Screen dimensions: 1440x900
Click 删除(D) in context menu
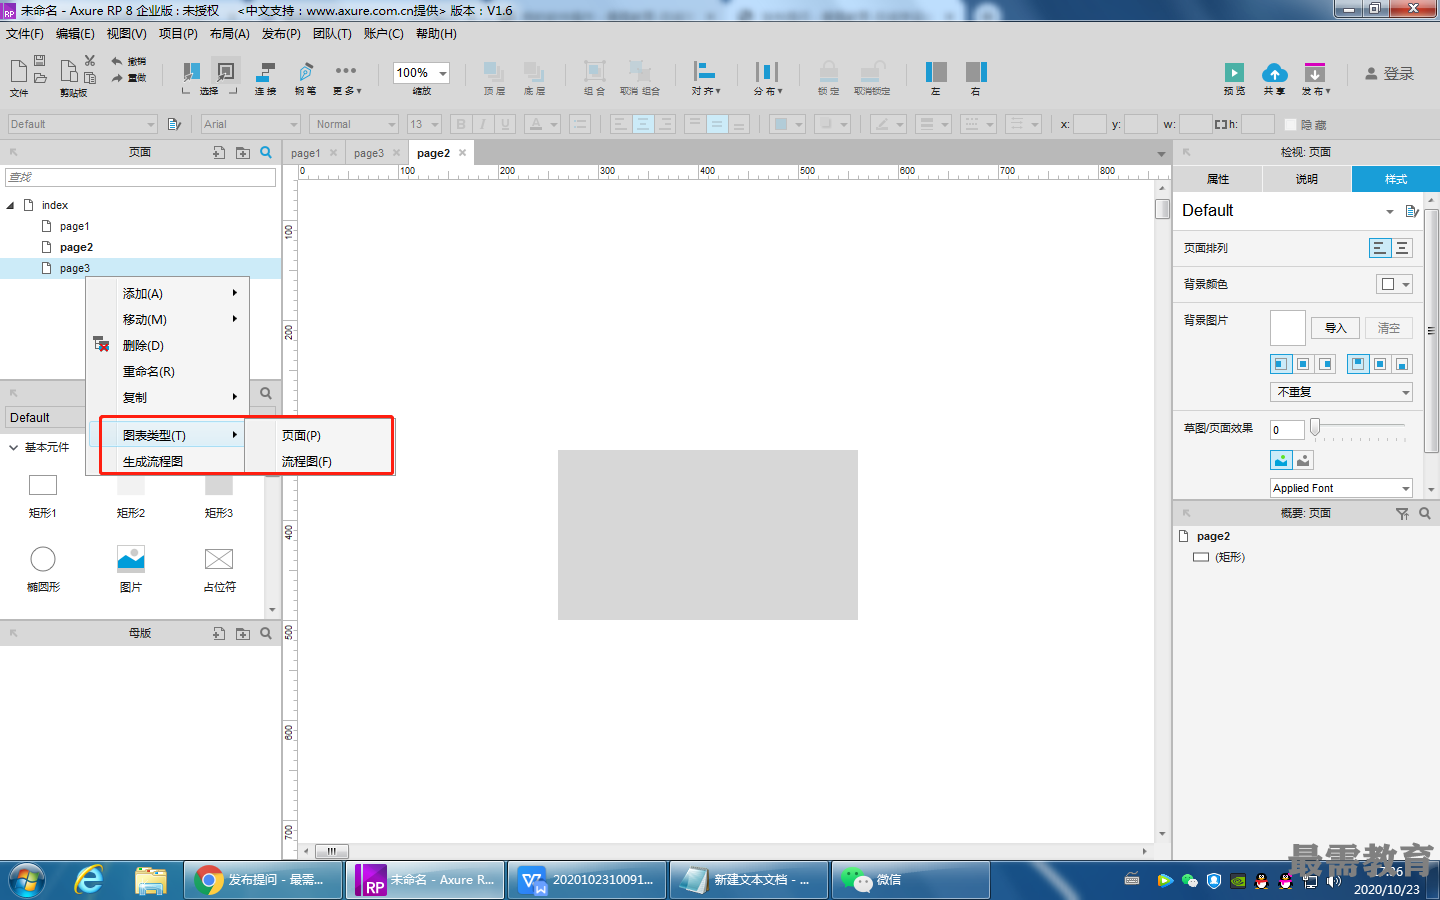(x=143, y=345)
